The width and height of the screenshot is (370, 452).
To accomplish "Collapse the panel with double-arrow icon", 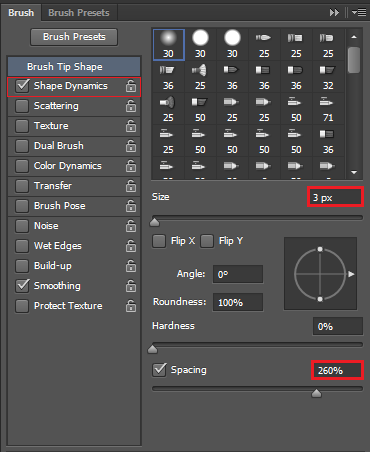I will [x=334, y=13].
